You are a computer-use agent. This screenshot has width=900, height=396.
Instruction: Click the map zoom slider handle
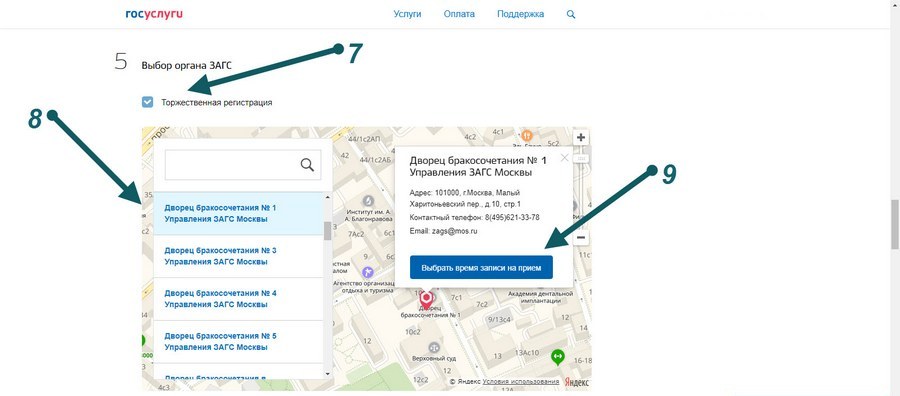tap(581, 158)
